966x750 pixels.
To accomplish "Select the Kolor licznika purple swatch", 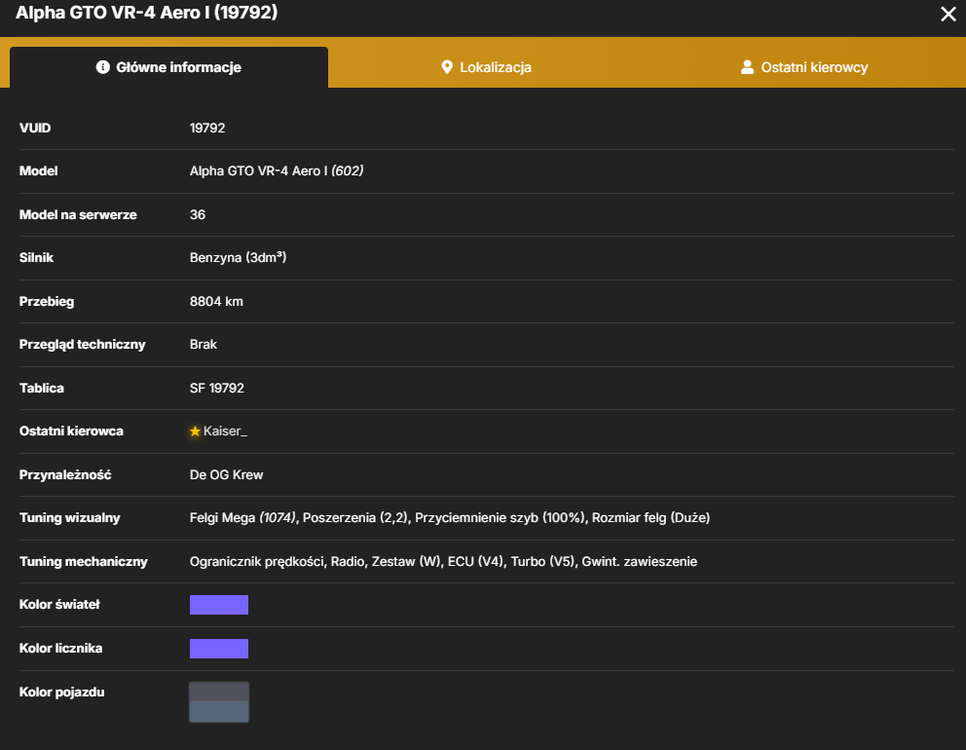I will [x=219, y=648].
